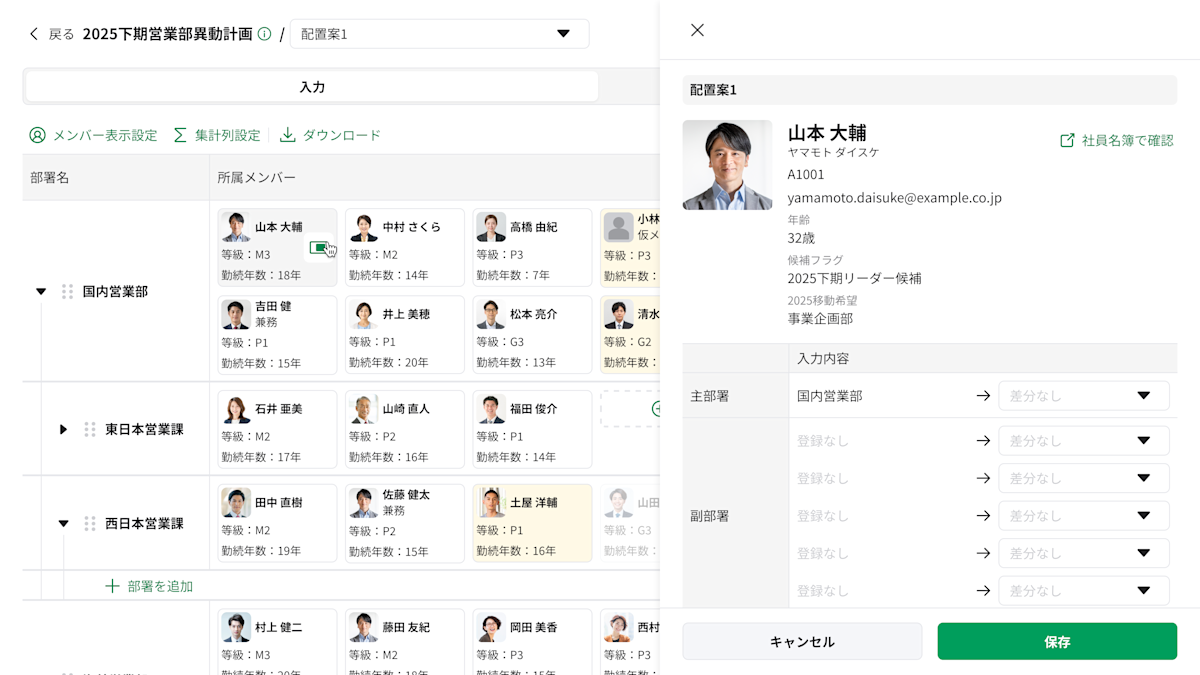The image size is (1200, 675).
Task: Click the sigma icon for 集計列設定
Action: click(180, 135)
